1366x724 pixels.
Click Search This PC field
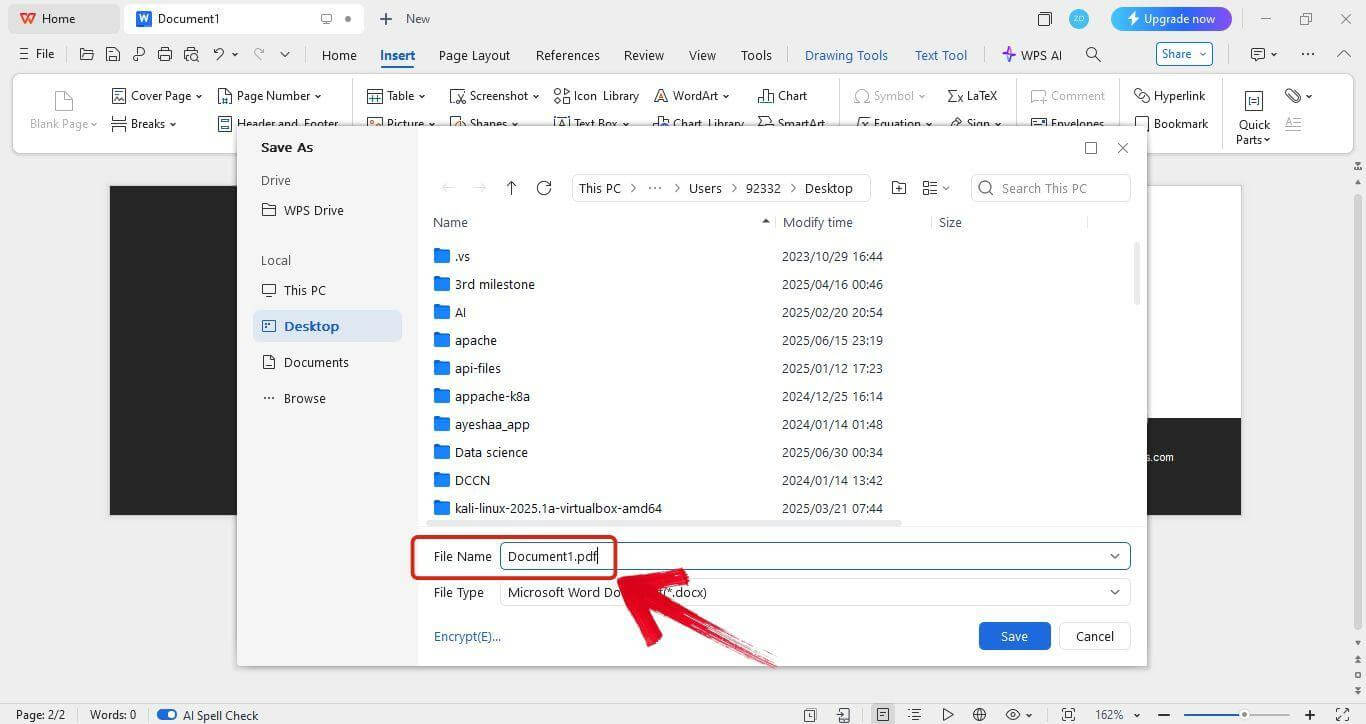click(1051, 188)
